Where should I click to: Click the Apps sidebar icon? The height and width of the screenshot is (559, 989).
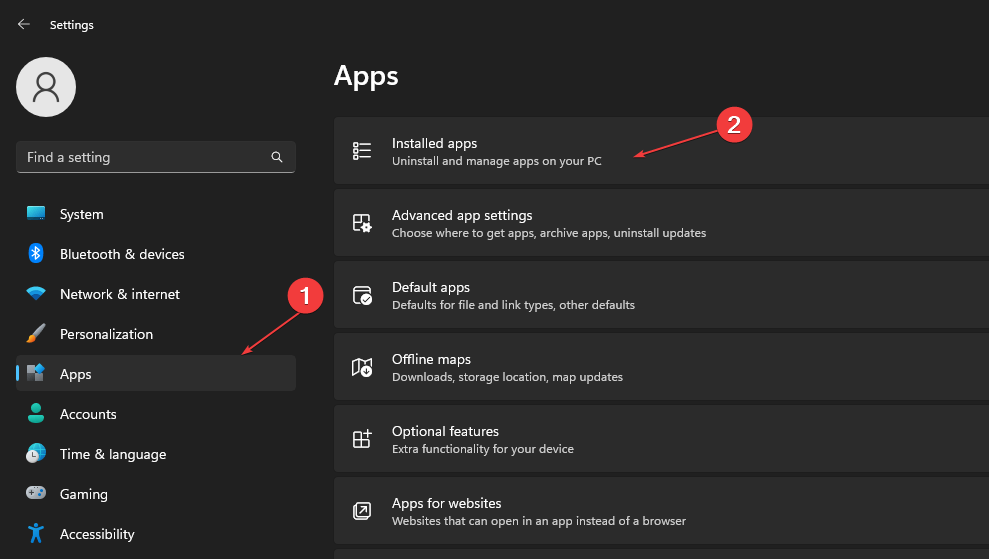[x=36, y=373]
